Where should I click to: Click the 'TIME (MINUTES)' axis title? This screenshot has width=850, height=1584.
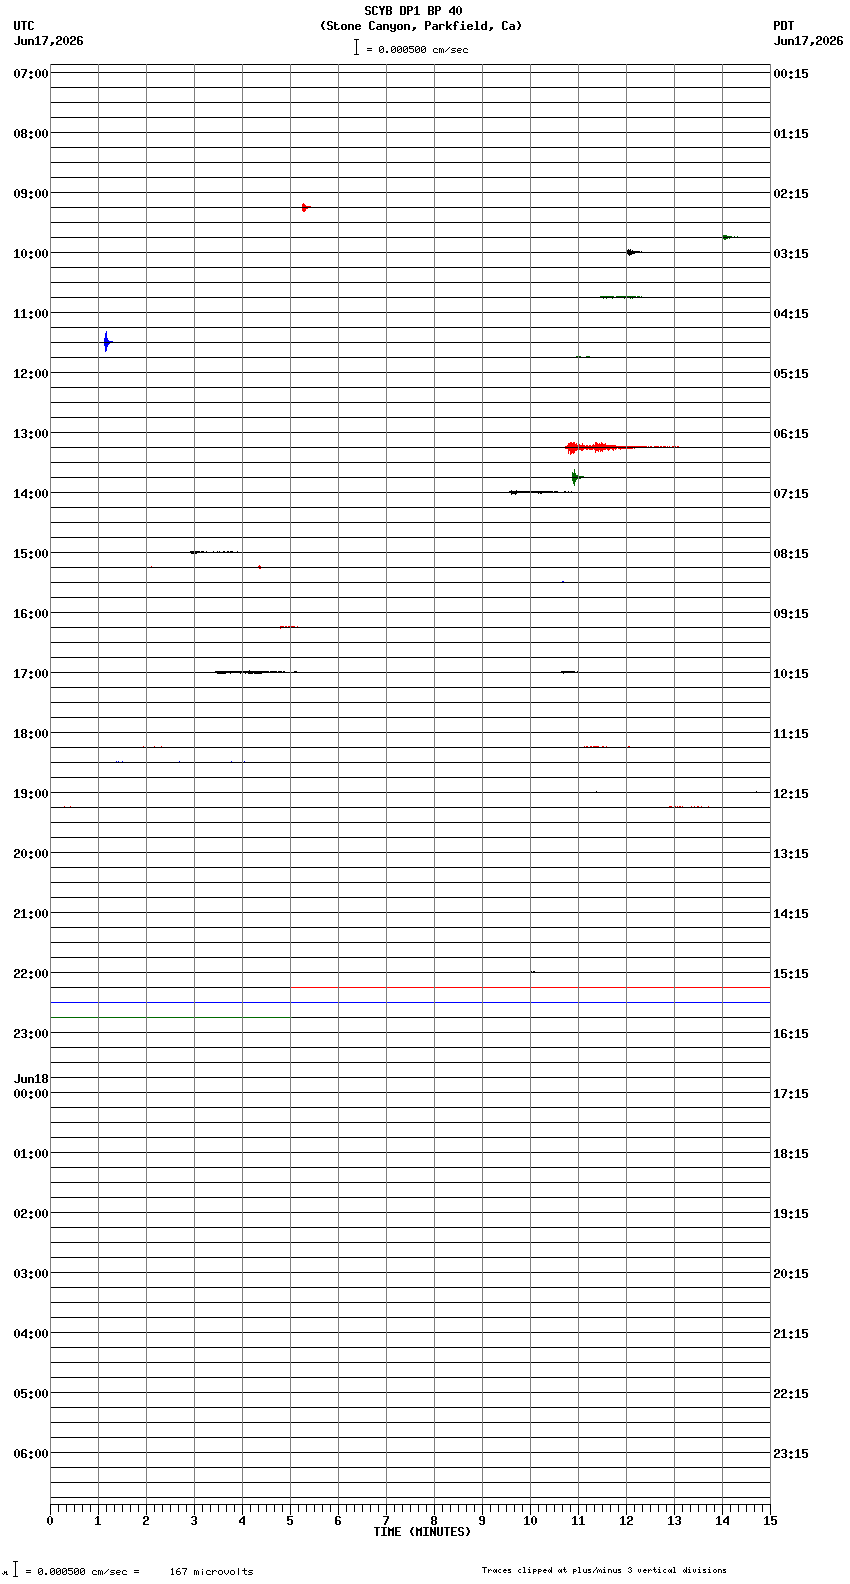[422, 1532]
